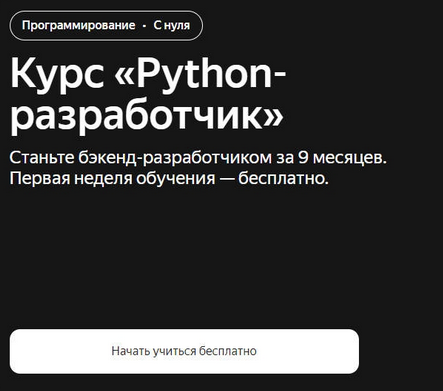Click the 'бэкенд-разработчиком' text
Screen dimensions: 443x391
[x=175, y=158]
